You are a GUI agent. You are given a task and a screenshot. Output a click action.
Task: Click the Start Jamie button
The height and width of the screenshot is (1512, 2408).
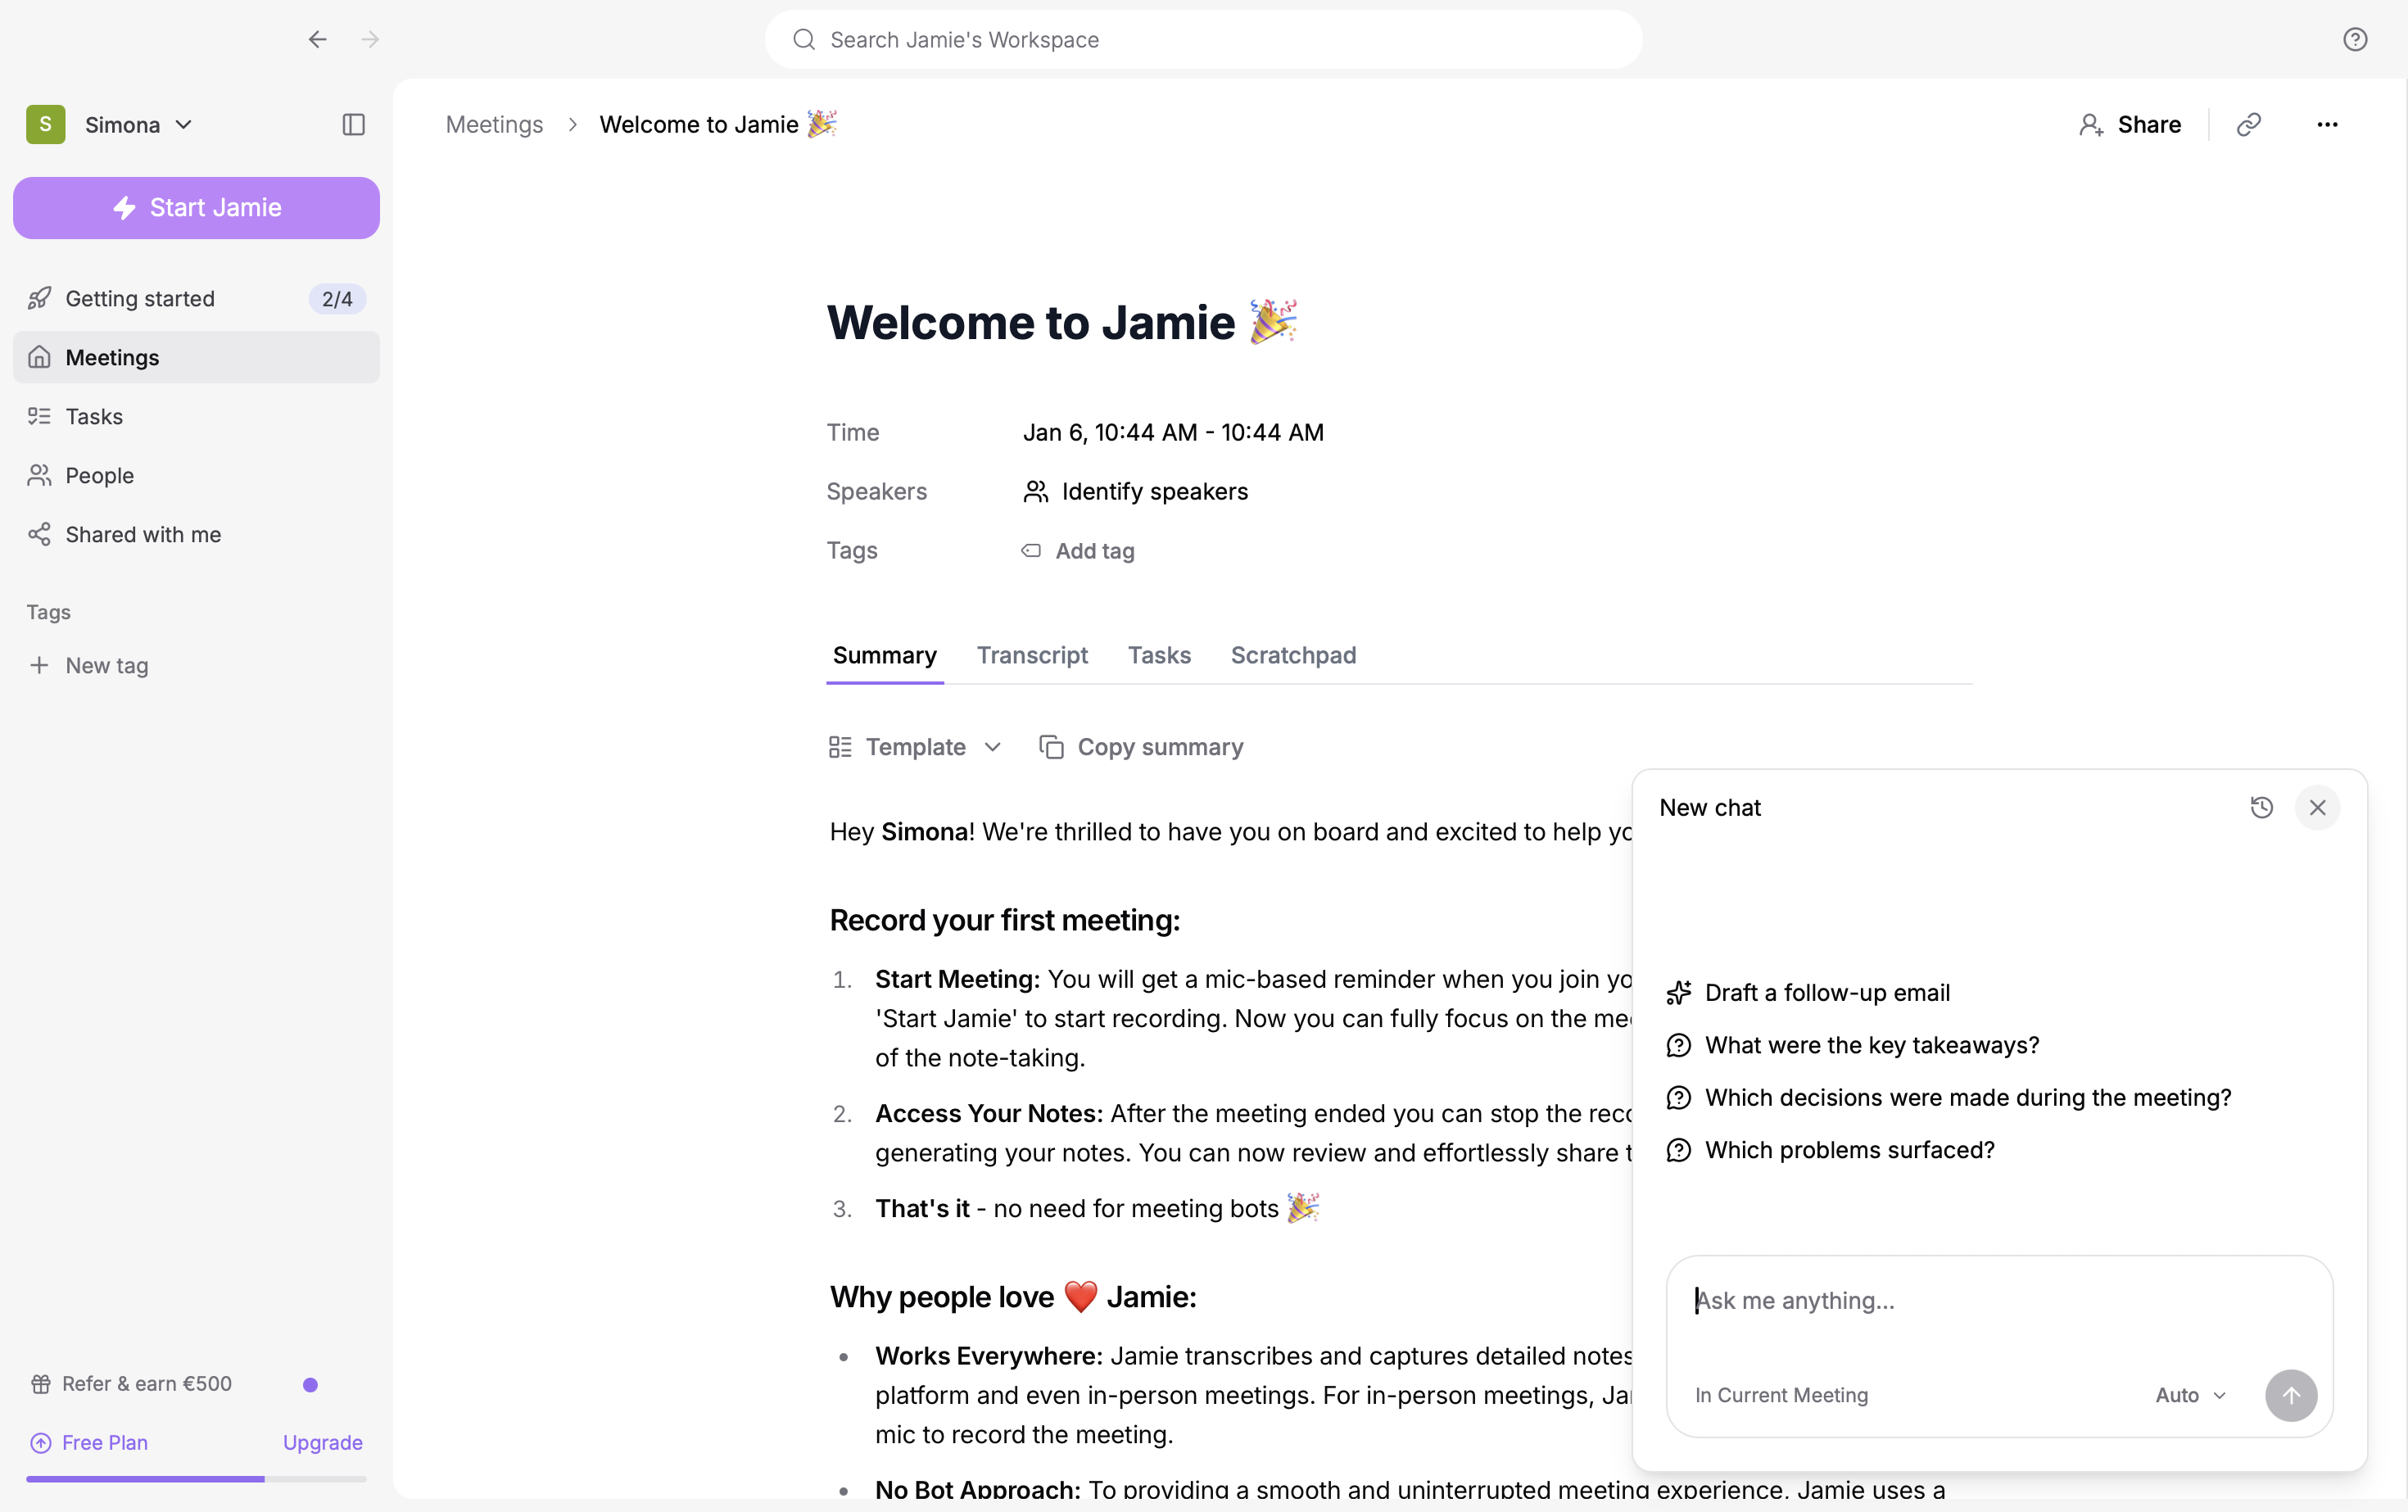point(196,208)
